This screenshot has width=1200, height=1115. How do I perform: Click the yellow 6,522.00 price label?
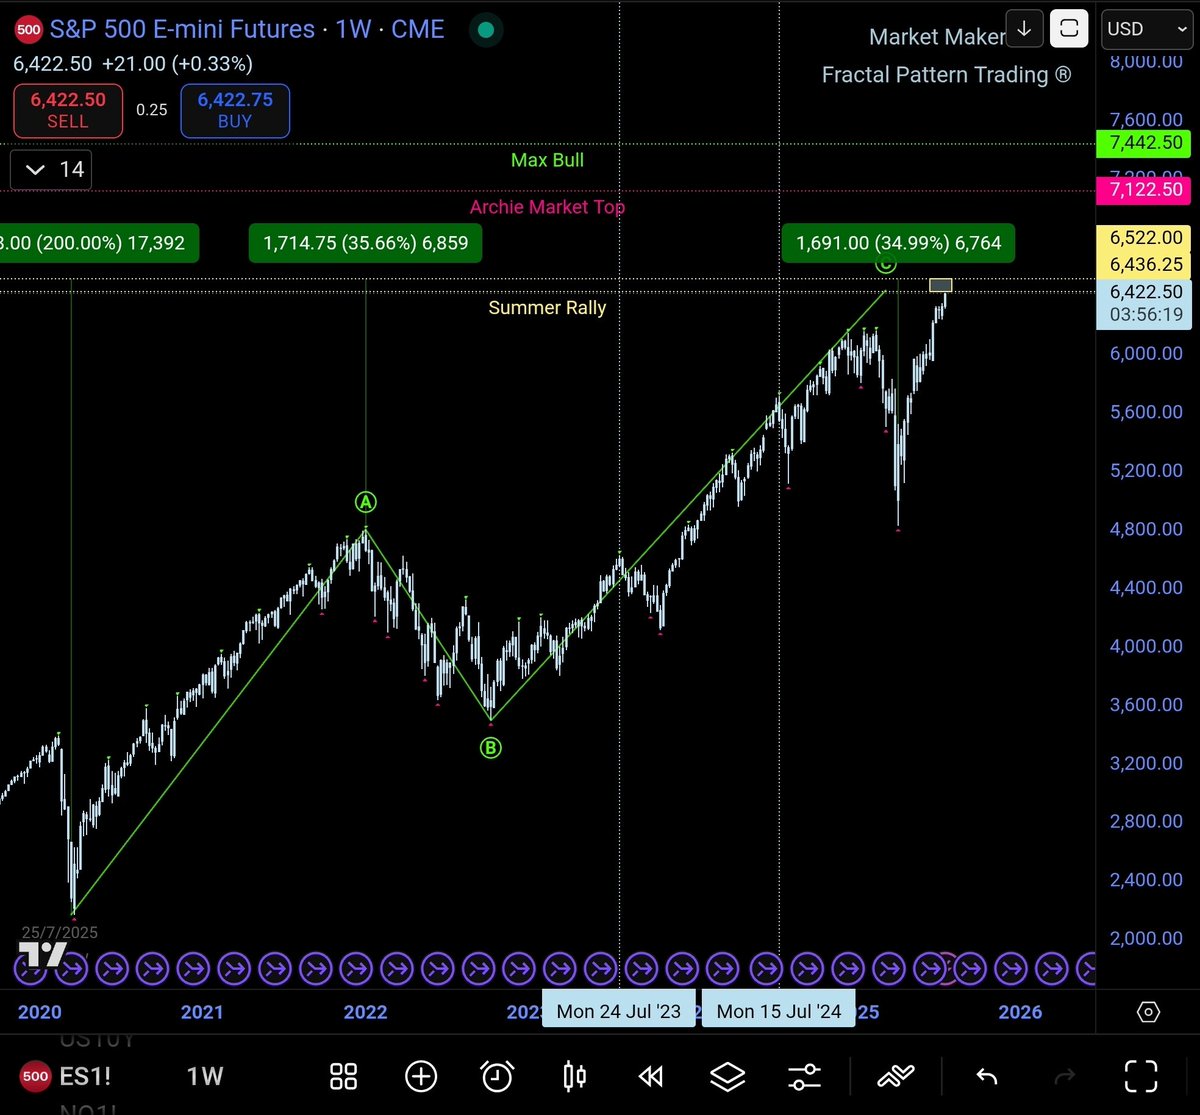click(1146, 238)
